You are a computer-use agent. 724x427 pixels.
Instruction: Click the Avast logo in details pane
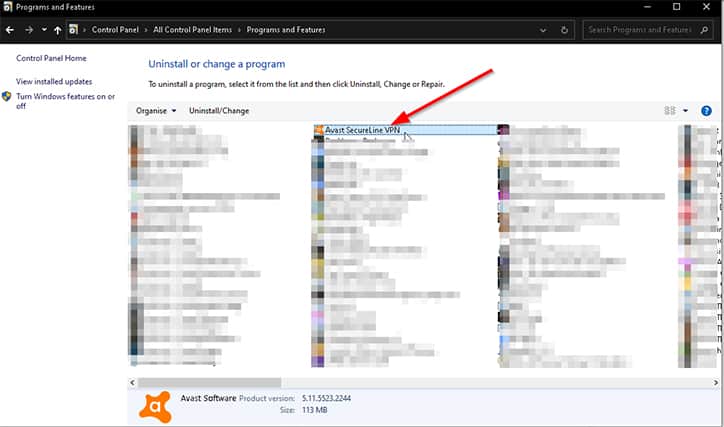155,407
